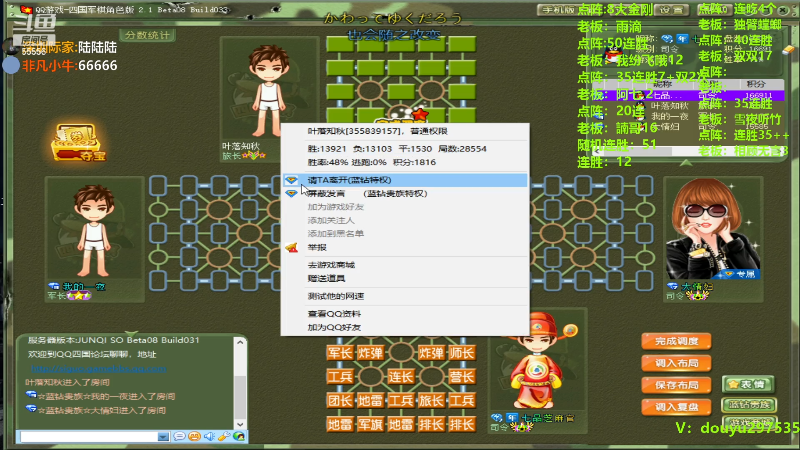
Task: Select the 军旗 flag piece
Action: pos(370,424)
